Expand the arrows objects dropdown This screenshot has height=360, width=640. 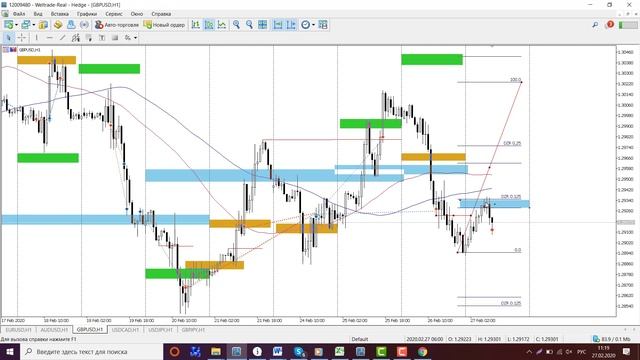135,38
